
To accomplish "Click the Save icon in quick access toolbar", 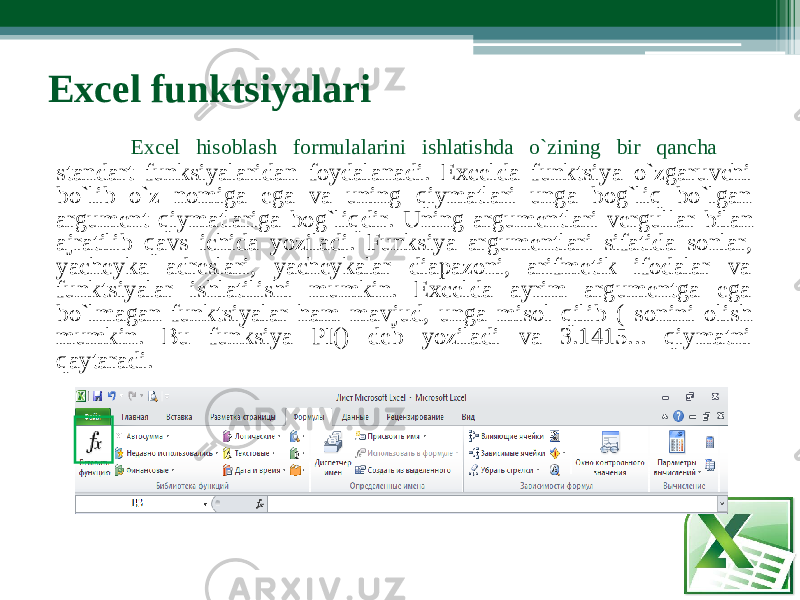I will 97,396.
